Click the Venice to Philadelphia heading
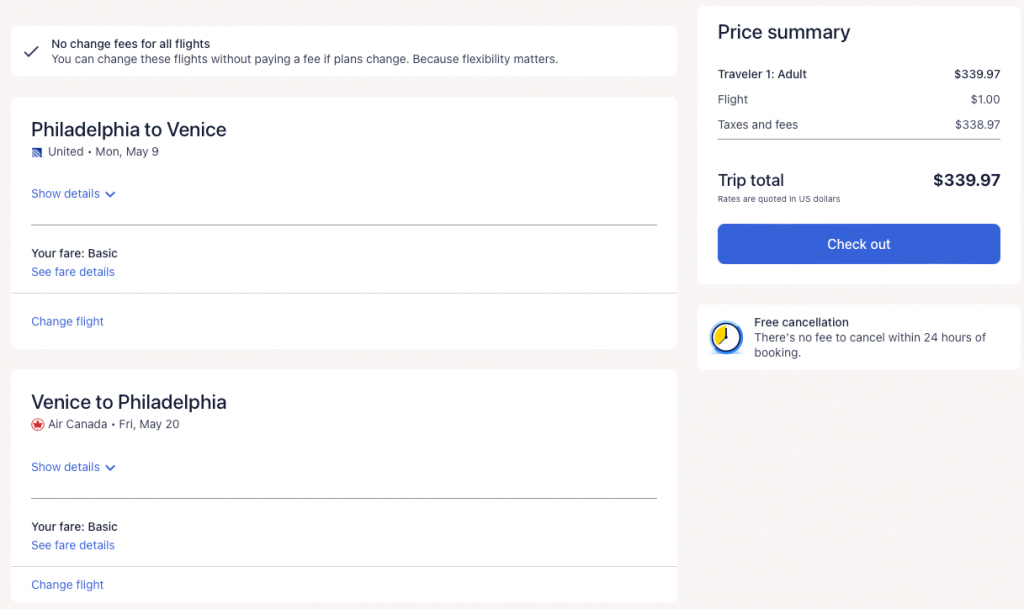The width and height of the screenshot is (1024, 609). point(129,403)
